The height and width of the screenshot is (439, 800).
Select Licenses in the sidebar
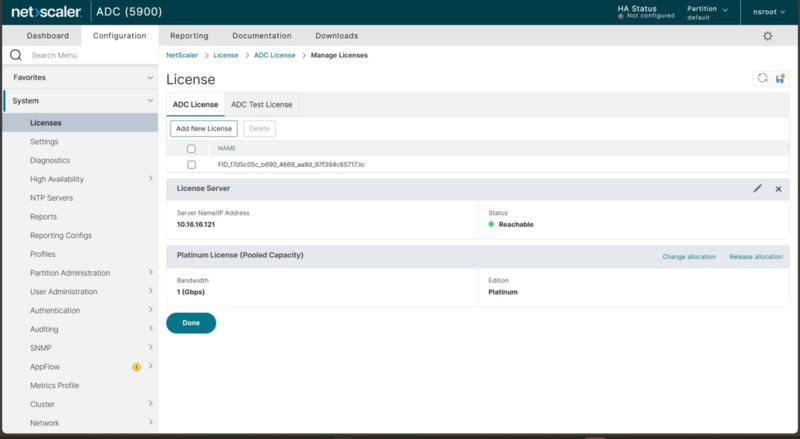coord(80,123)
